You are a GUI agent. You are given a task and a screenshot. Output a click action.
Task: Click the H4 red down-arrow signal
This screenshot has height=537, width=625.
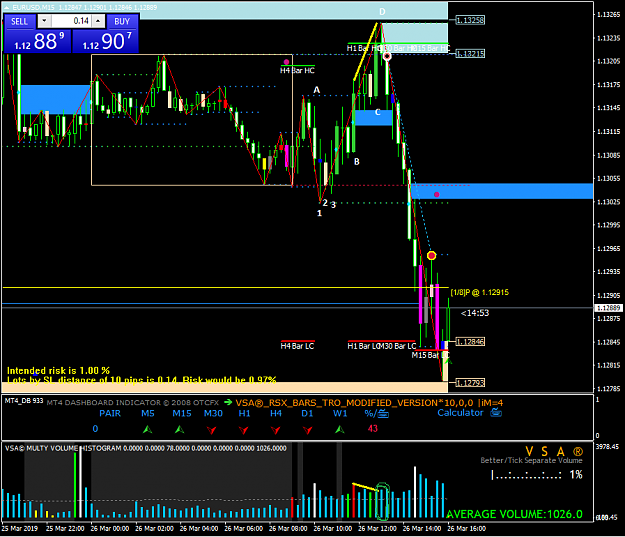pos(275,430)
